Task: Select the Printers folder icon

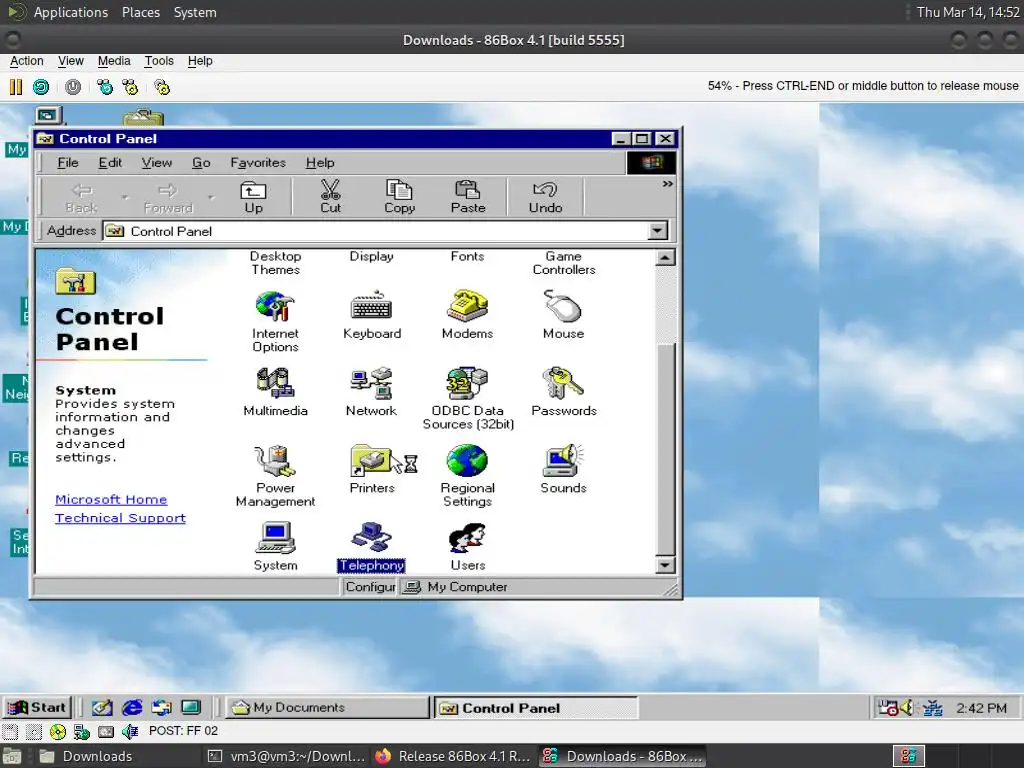Action: click(372, 469)
